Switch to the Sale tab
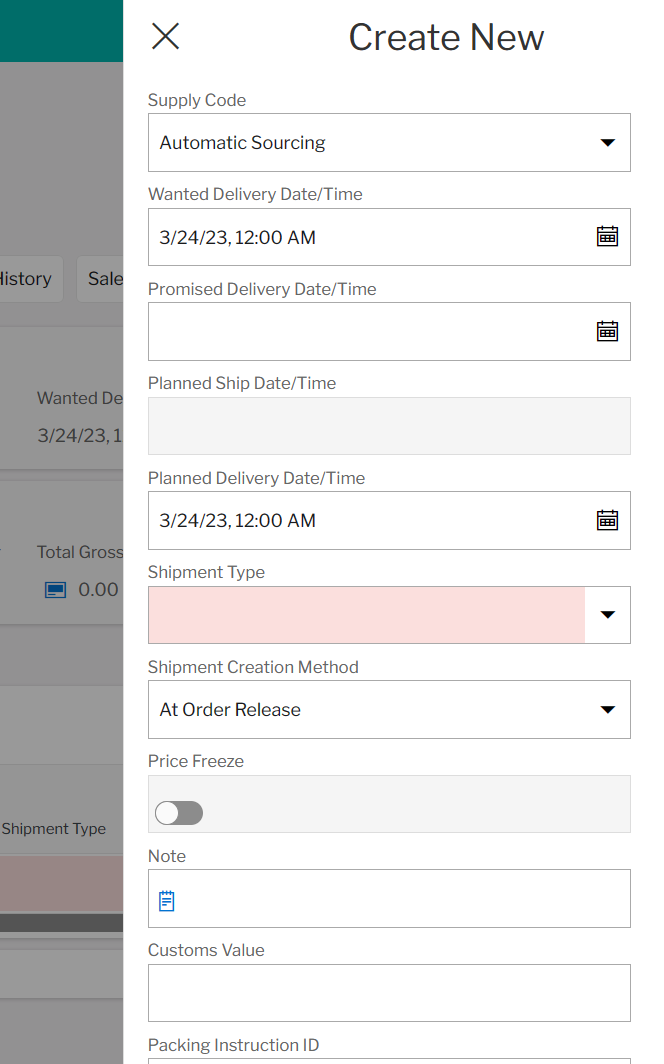The image size is (664, 1064). 100,279
